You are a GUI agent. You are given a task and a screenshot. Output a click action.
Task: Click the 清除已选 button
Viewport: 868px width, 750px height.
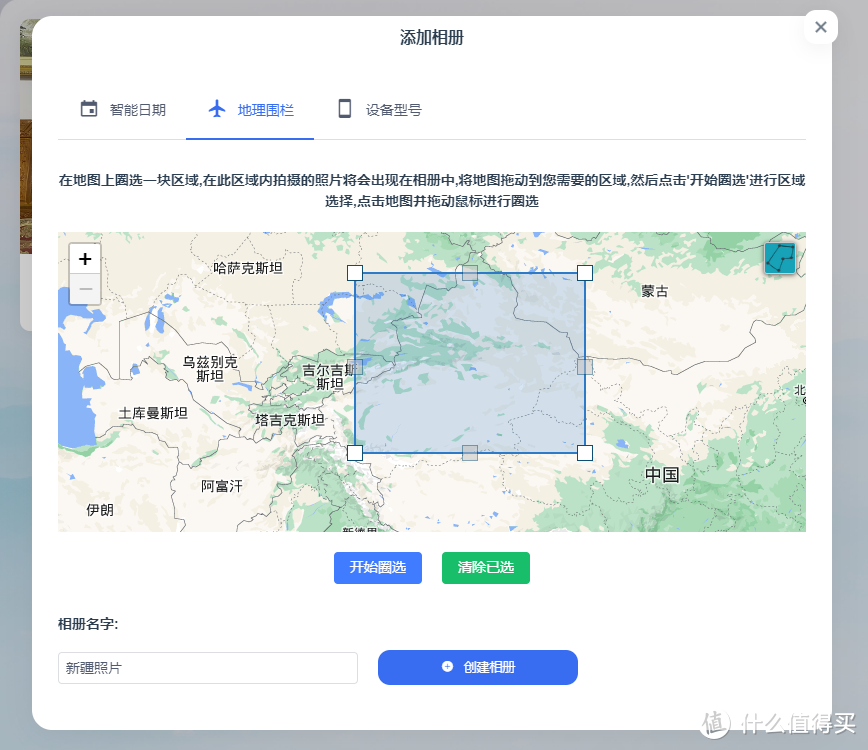(485, 567)
